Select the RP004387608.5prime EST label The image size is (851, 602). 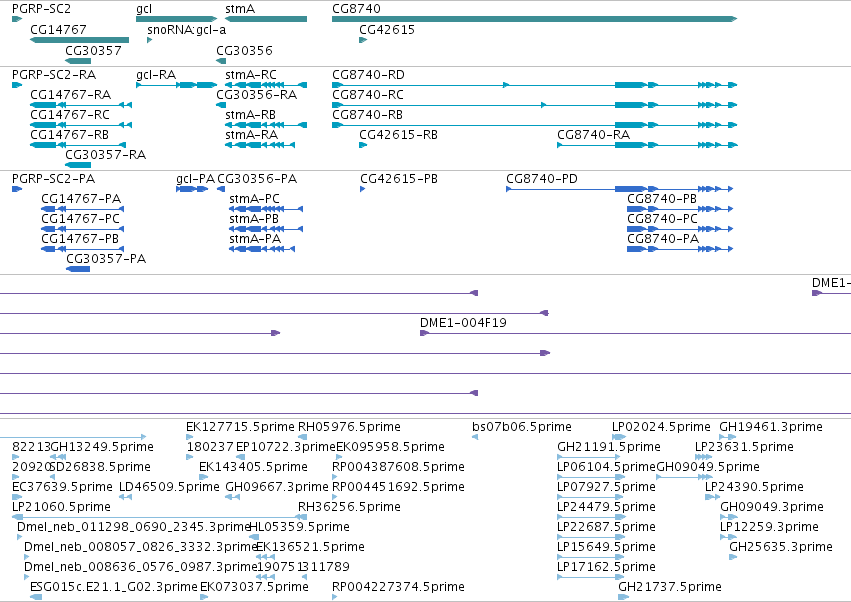(x=398, y=467)
